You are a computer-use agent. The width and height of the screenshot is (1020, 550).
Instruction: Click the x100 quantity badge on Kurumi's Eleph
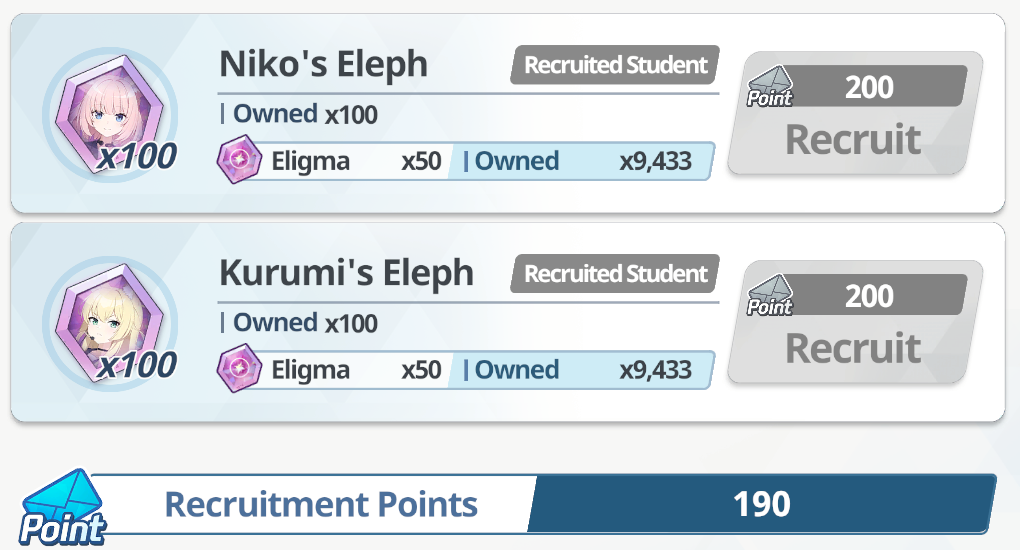pos(137,365)
